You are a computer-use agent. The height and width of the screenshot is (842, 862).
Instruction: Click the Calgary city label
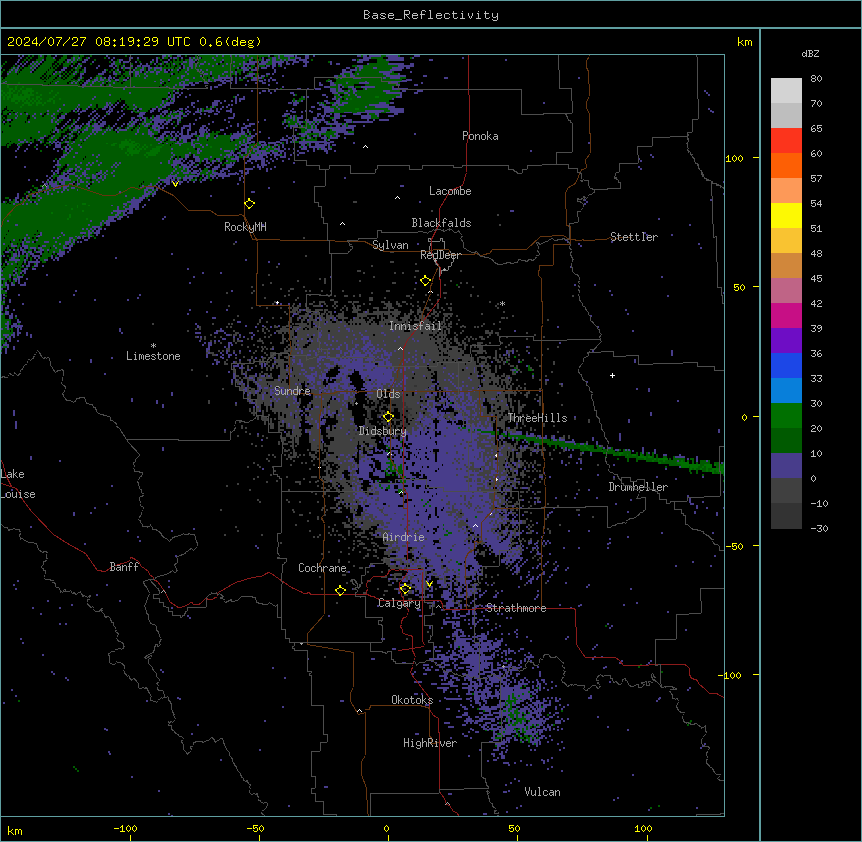tap(399, 603)
